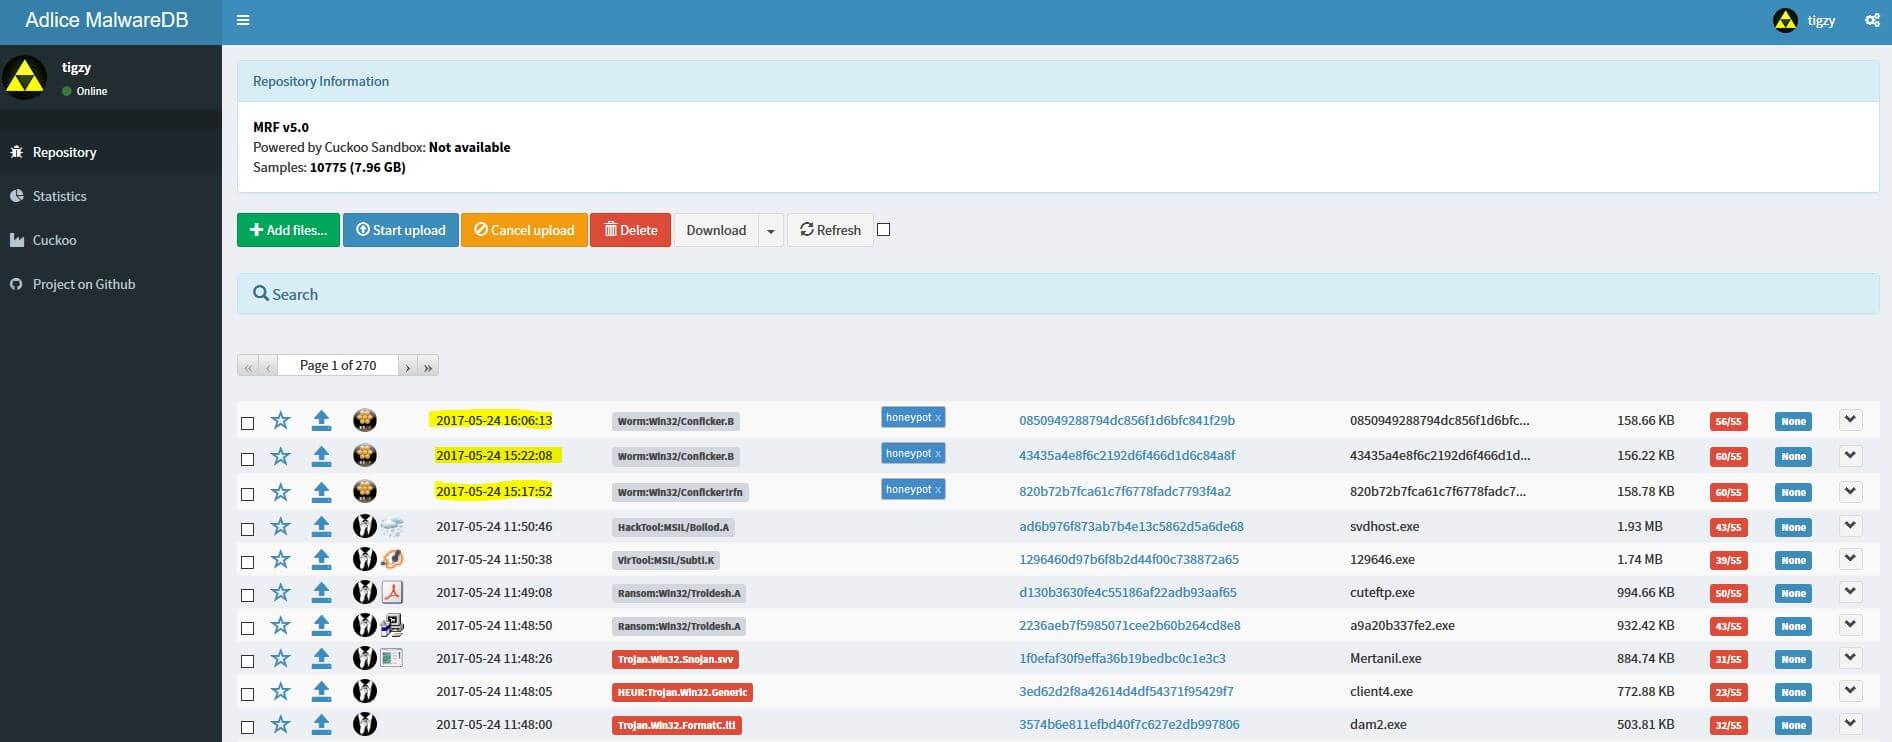Open the settings gears icon in header
Image resolution: width=1892 pixels, height=742 pixels.
point(1872,20)
